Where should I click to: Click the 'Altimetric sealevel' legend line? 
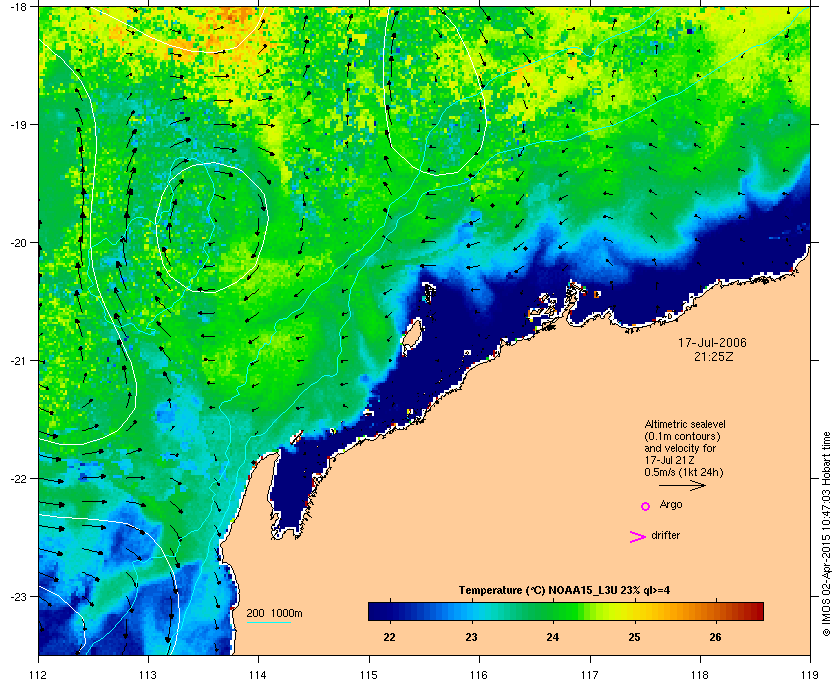tap(685, 424)
